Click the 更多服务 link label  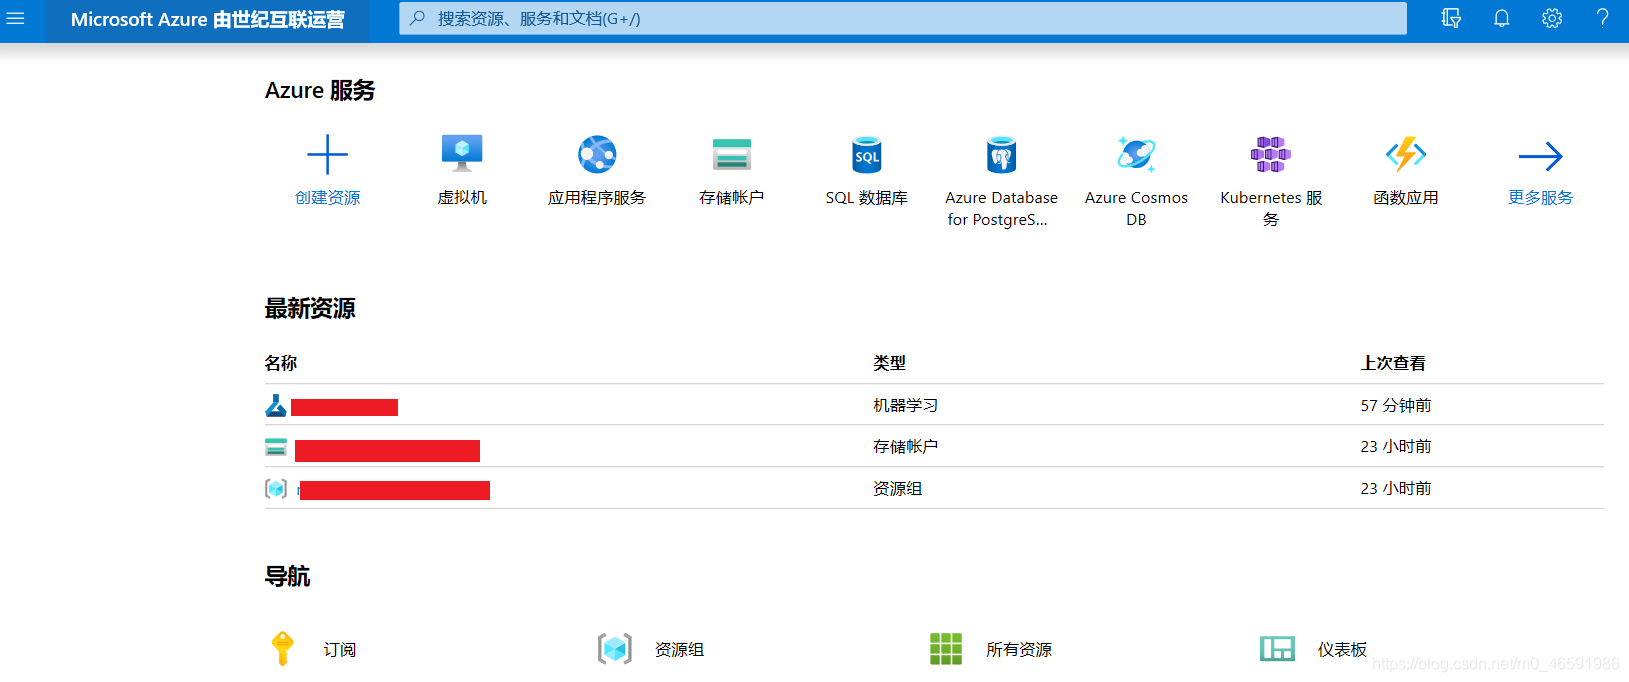pos(1540,198)
